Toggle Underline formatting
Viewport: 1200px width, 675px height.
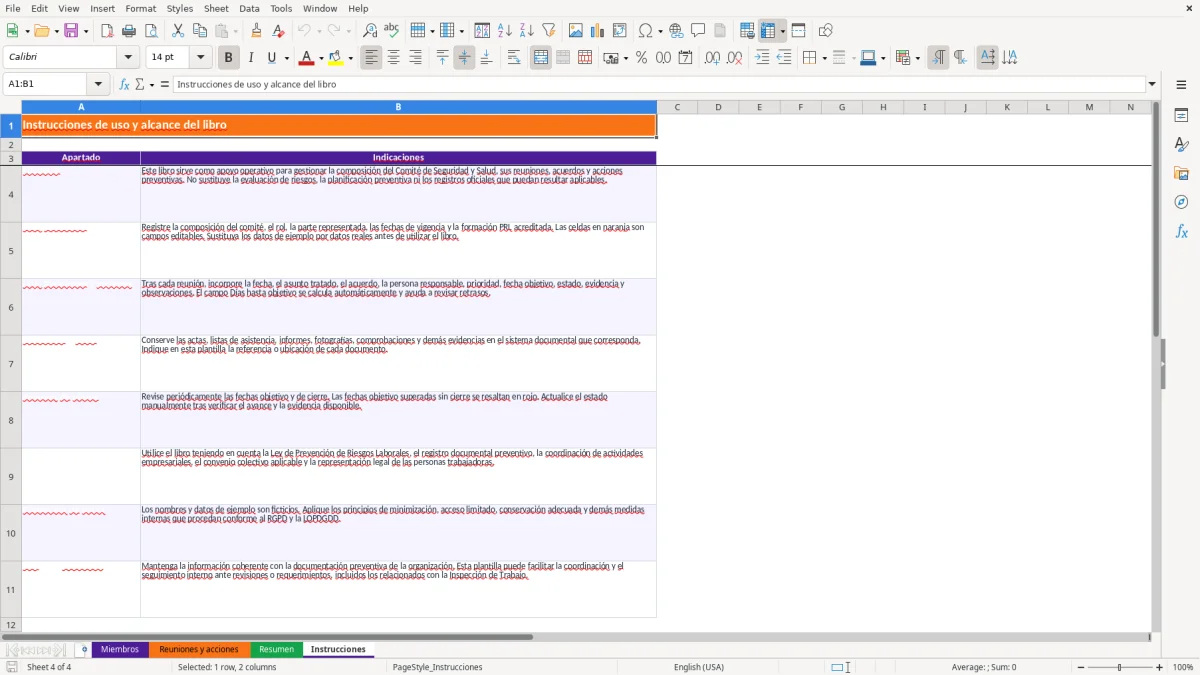click(x=272, y=58)
